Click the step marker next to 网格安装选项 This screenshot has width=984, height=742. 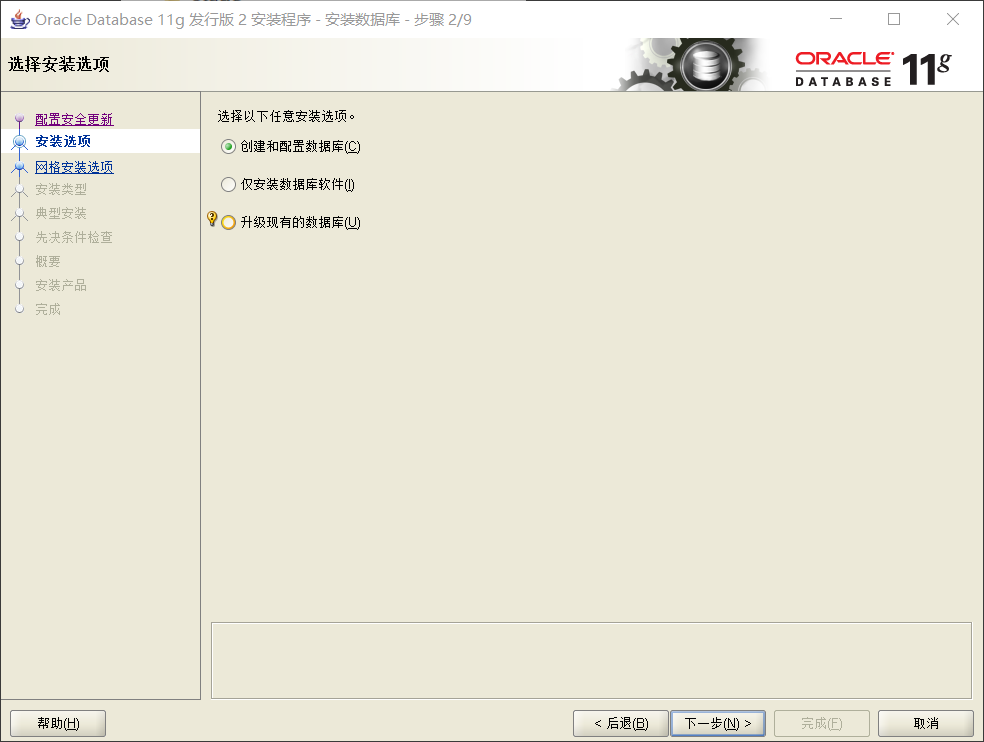(19, 167)
